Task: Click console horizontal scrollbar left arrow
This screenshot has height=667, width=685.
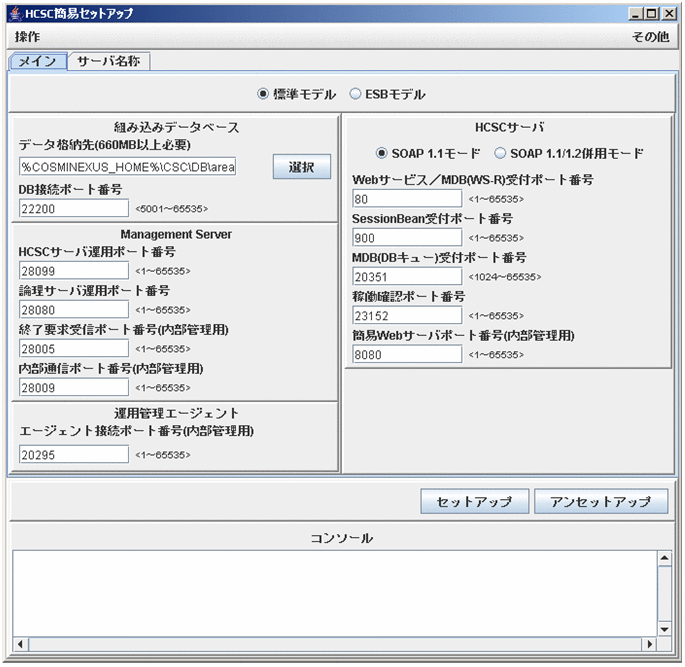Action: (x=20, y=644)
